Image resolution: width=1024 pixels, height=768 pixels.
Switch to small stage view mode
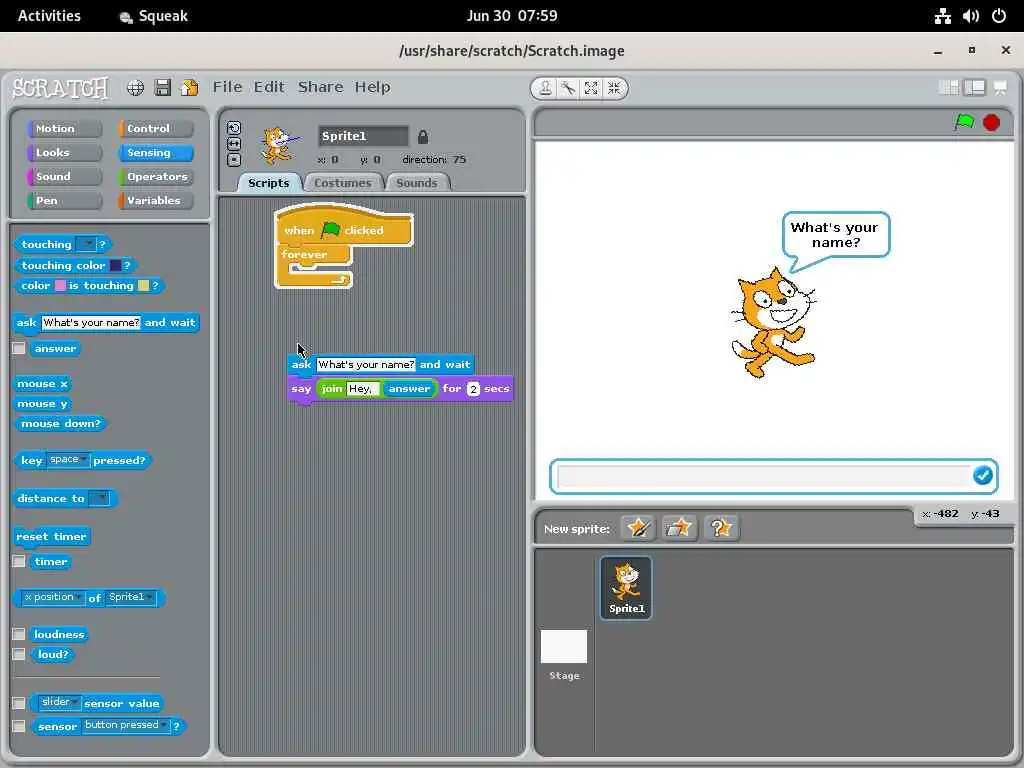pos(948,88)
